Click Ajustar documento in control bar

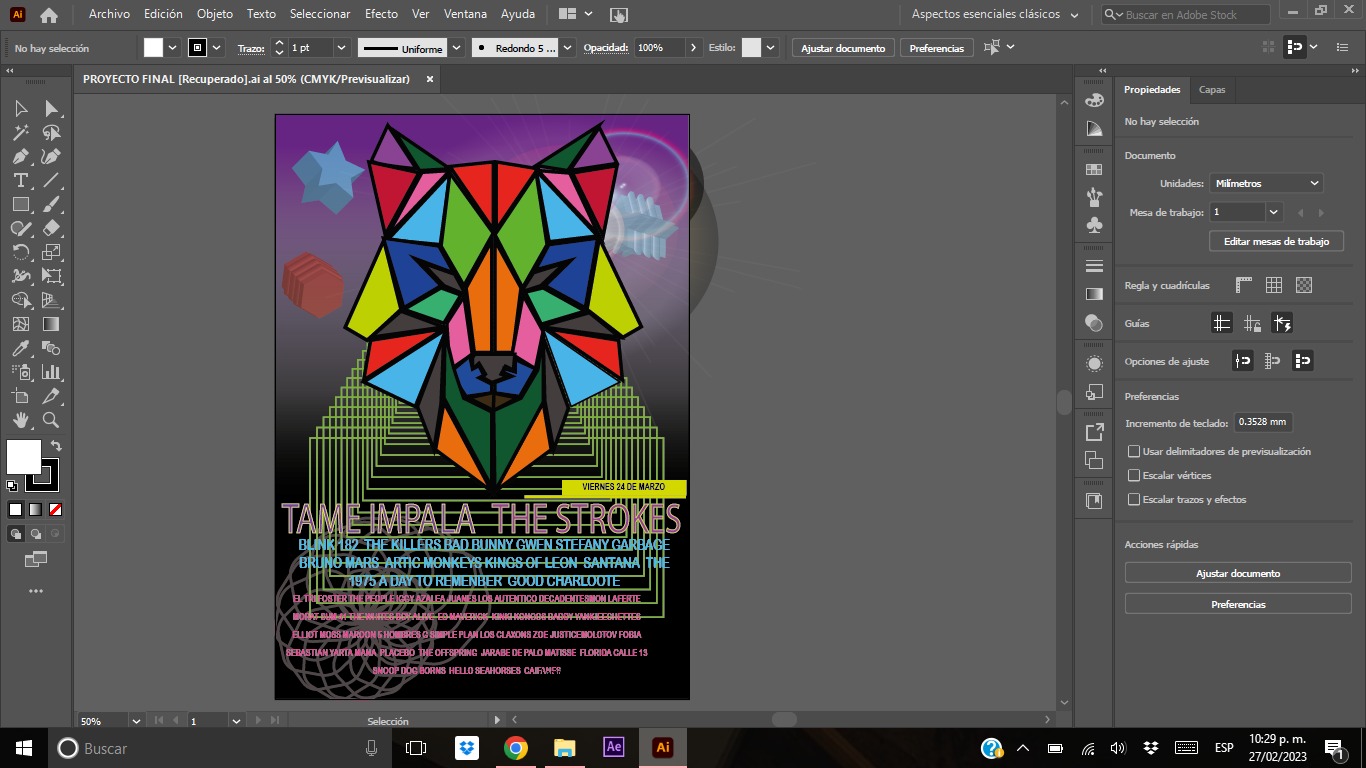[843, 48]
